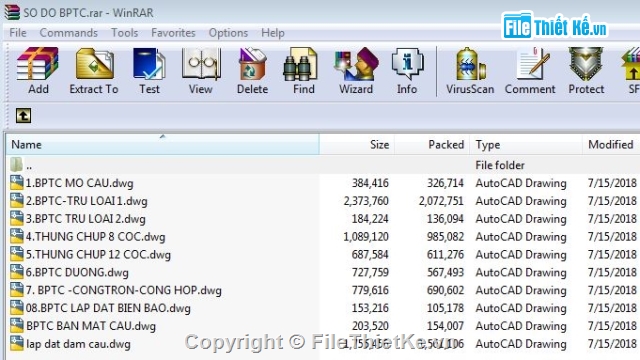Open the Find binoculars tool
This screenshot has width=640, height=360.
pos(301,64)
